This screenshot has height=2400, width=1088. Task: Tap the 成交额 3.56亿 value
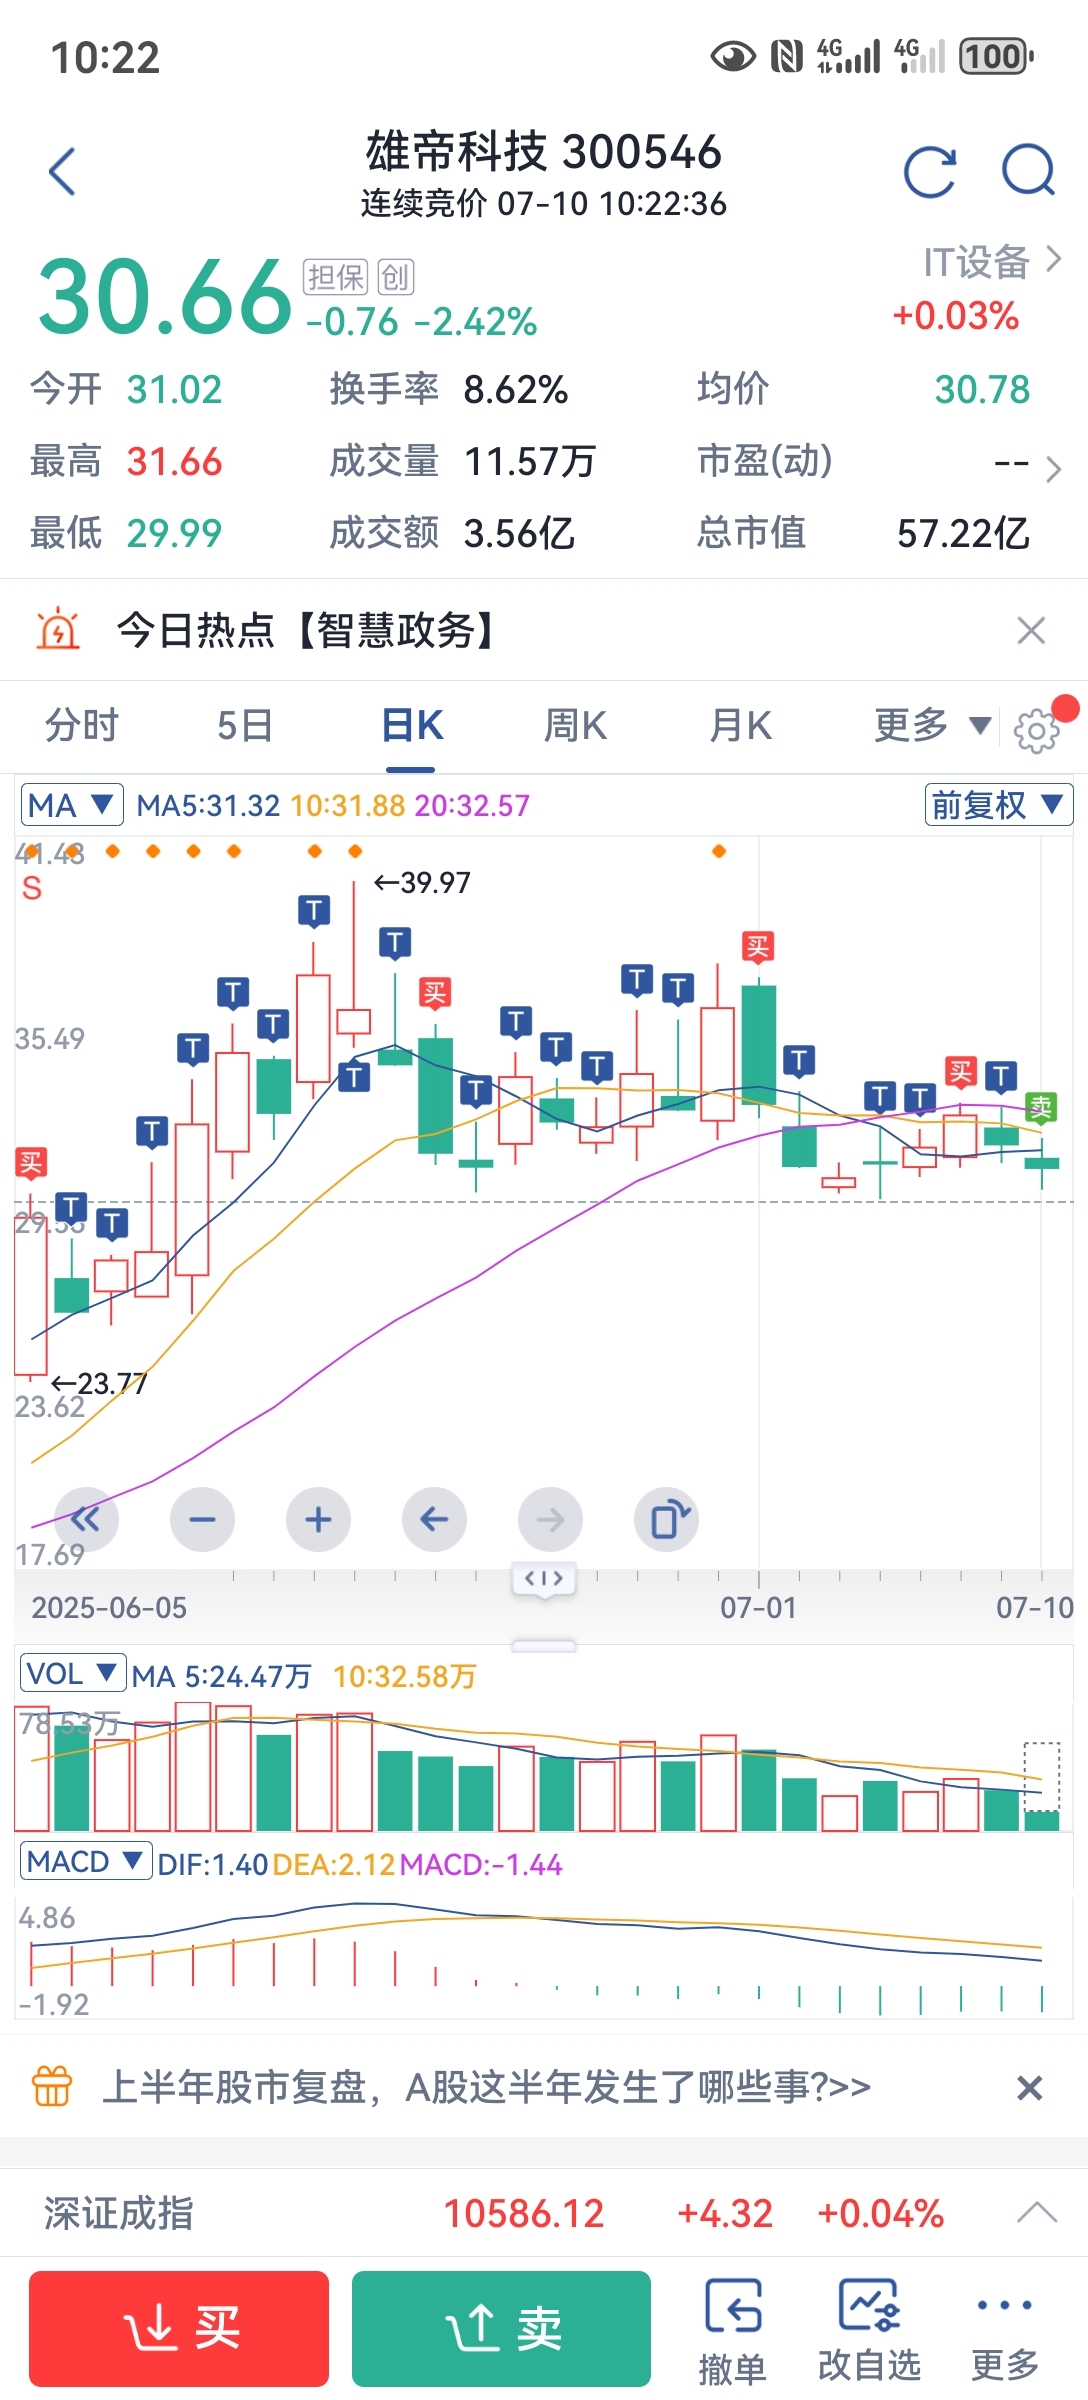pos(519,533)
